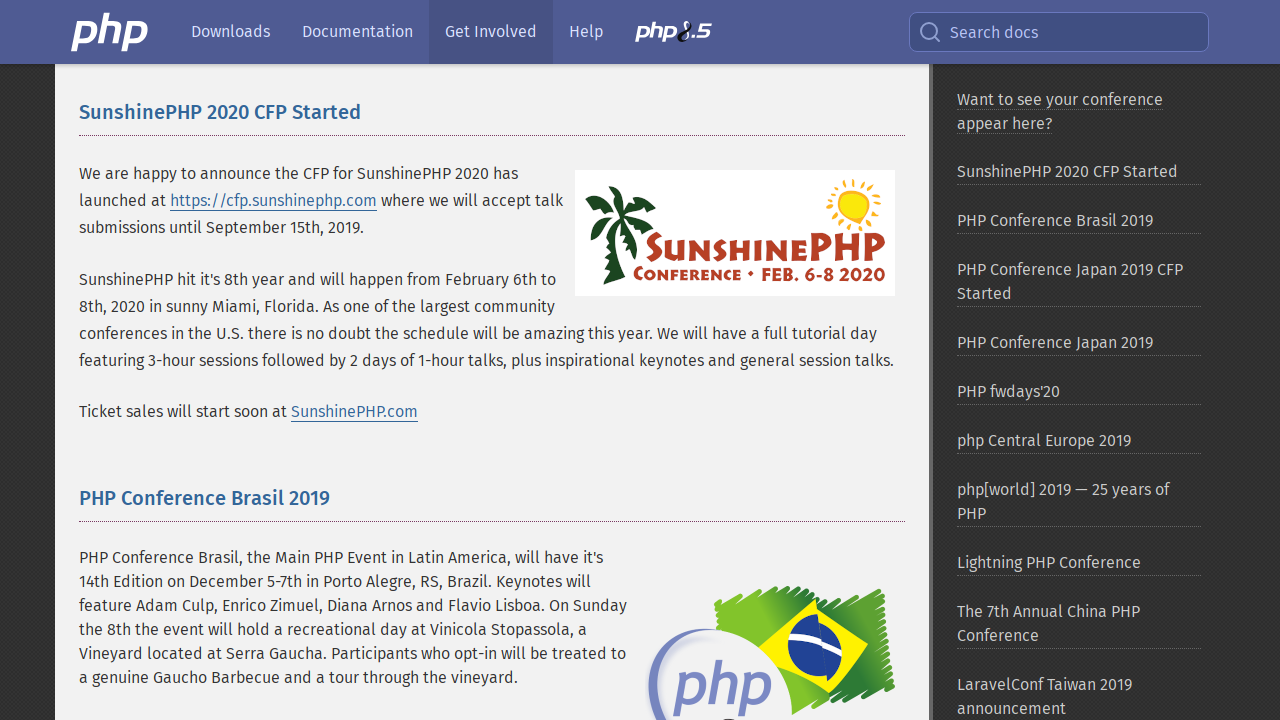Open PHP fwdays'20 sidebar link

[x=1008, y=391]
